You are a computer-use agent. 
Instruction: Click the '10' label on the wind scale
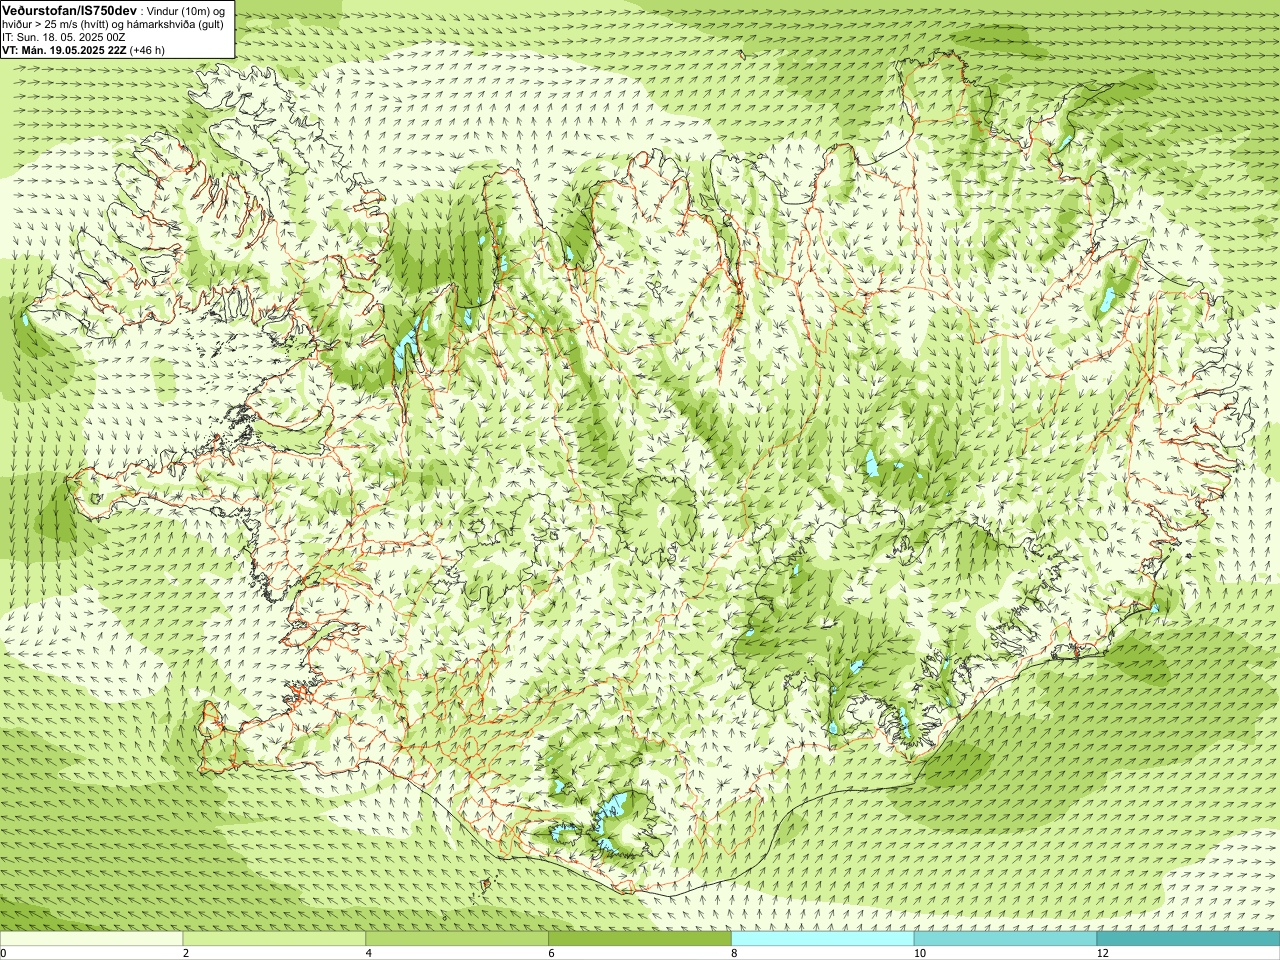coord(919,954)
